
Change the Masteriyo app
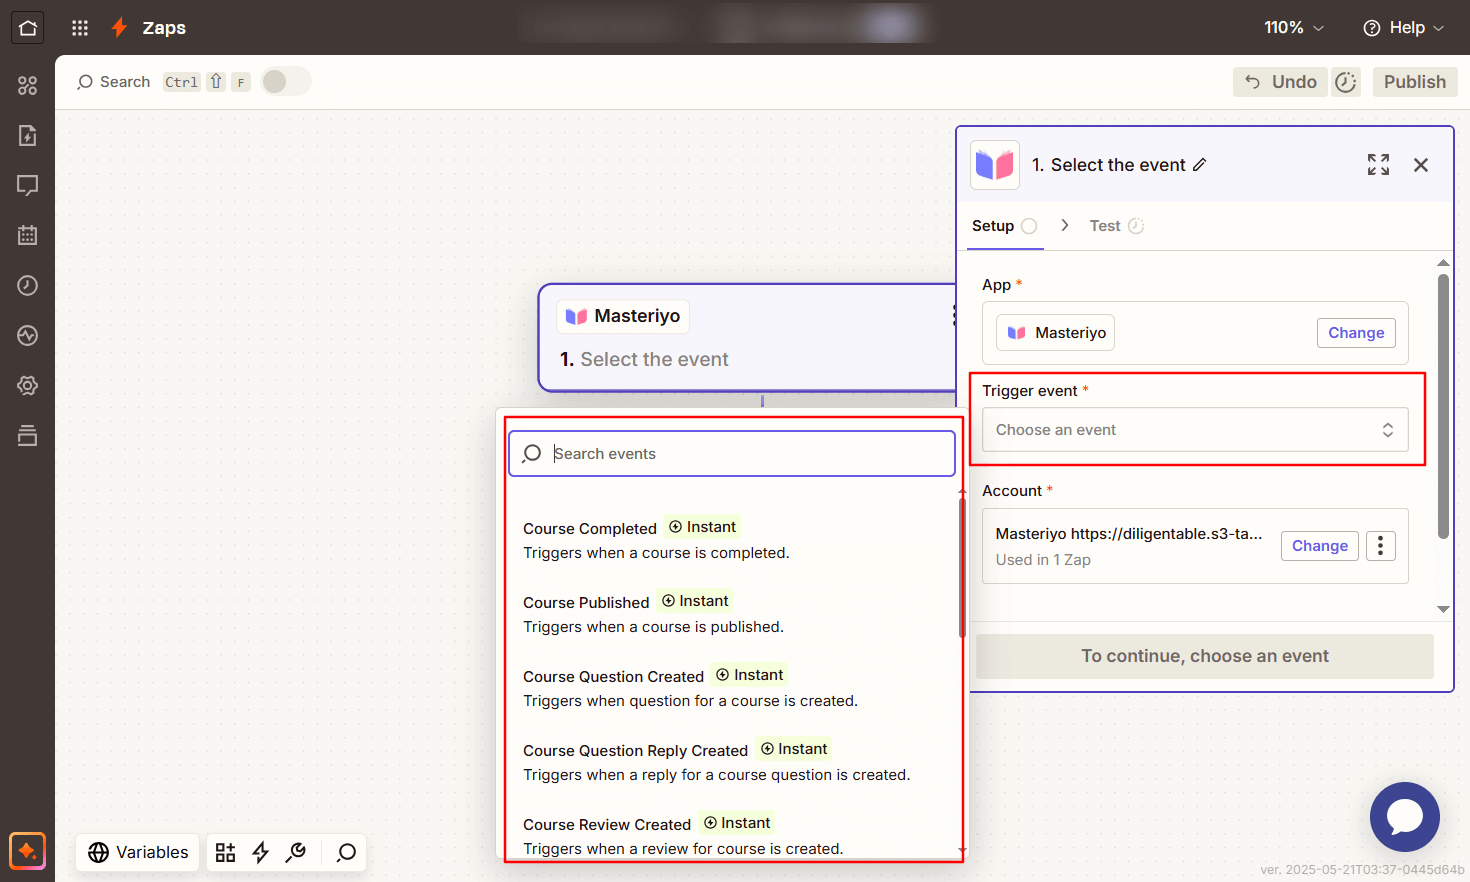[1356, 333]
